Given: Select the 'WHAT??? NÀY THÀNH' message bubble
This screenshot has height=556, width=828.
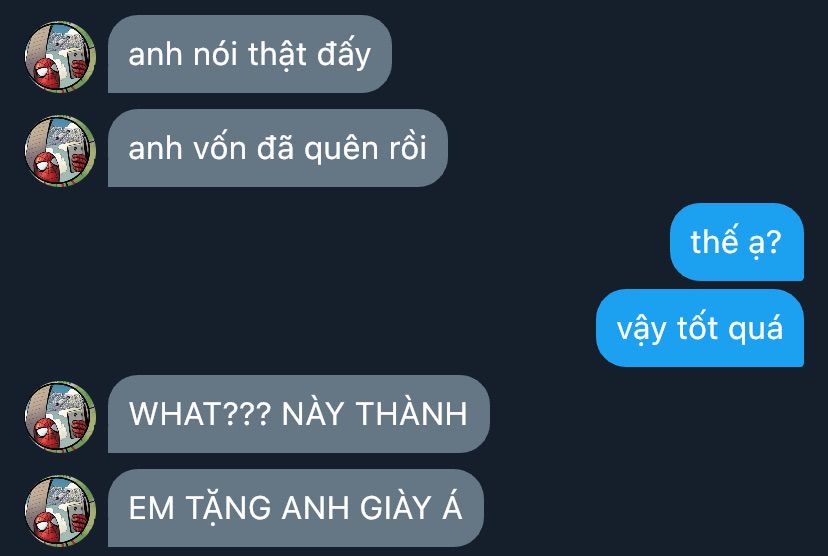Looking at the screenshot, I should (x=299, y=414).
